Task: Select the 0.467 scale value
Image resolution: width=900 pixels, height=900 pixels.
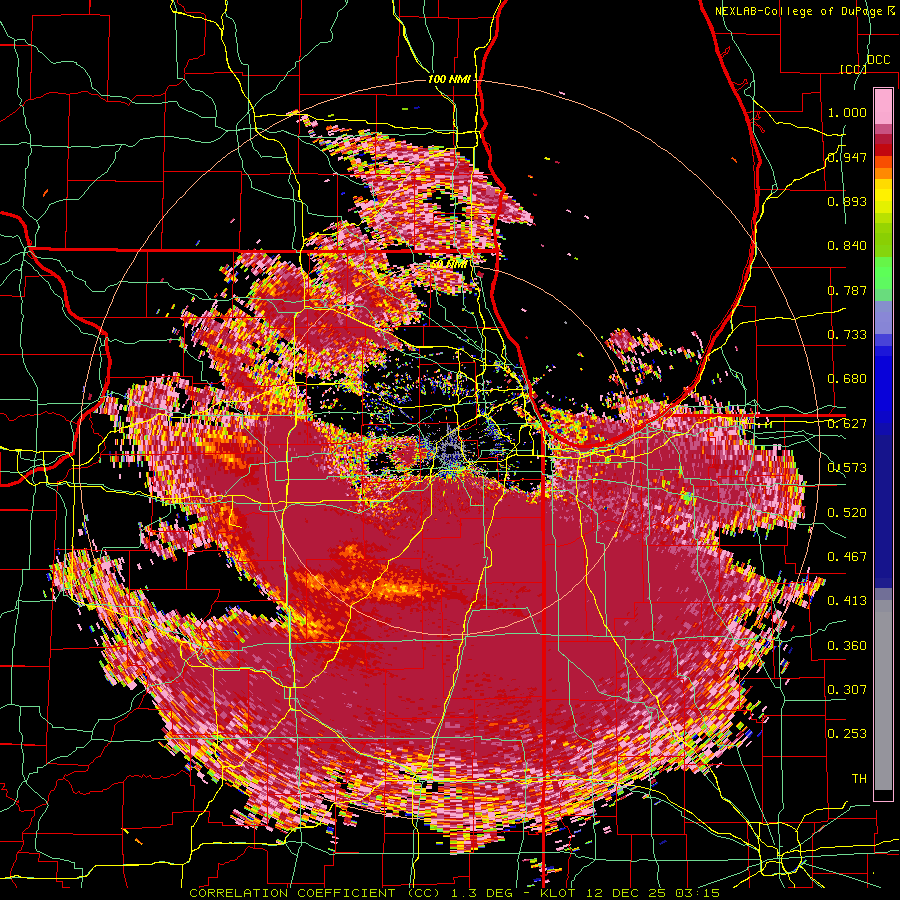Action: click(847, 557)
